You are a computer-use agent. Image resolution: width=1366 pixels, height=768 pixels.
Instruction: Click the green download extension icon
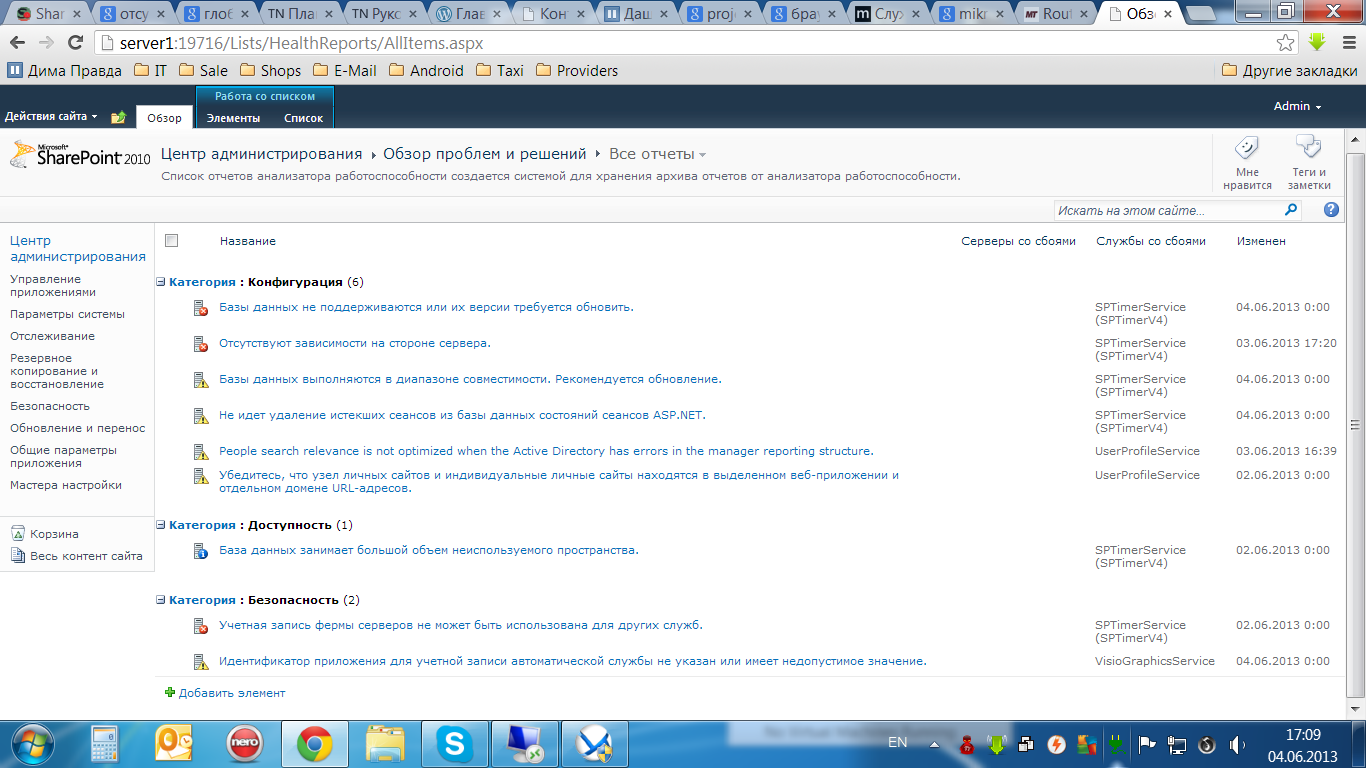1317,43
